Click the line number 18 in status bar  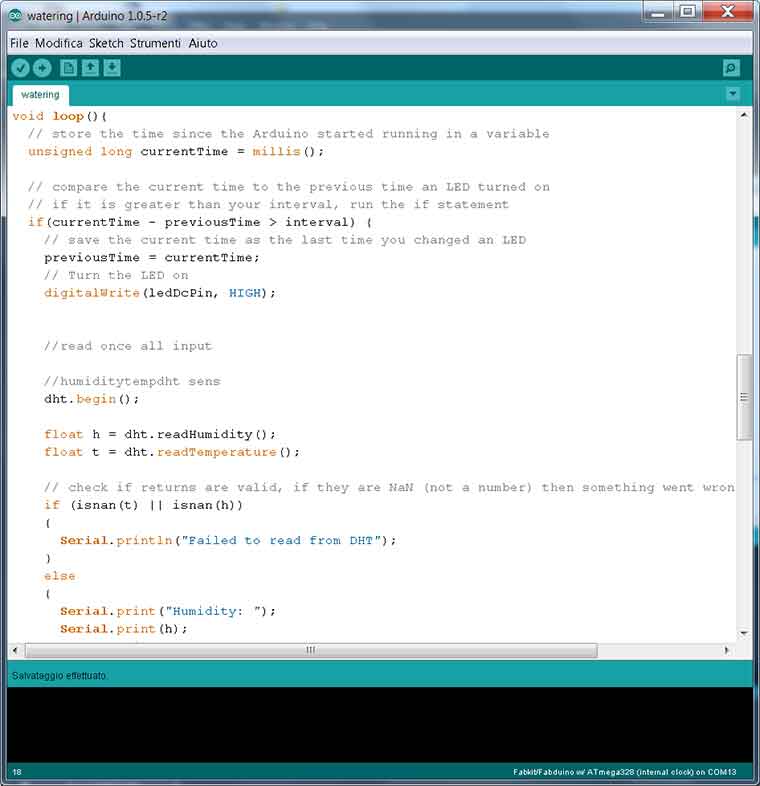[17, 772]
